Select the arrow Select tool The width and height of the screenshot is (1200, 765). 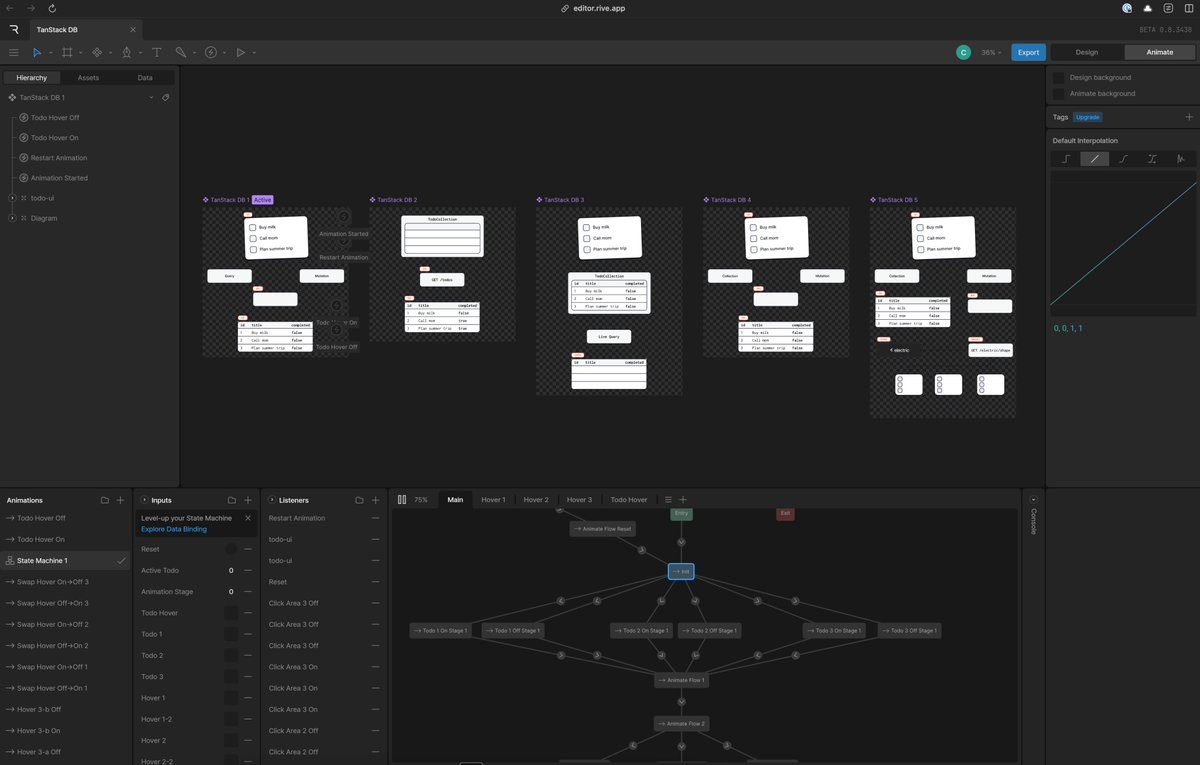pyautogui.click(x=37, y=52)
